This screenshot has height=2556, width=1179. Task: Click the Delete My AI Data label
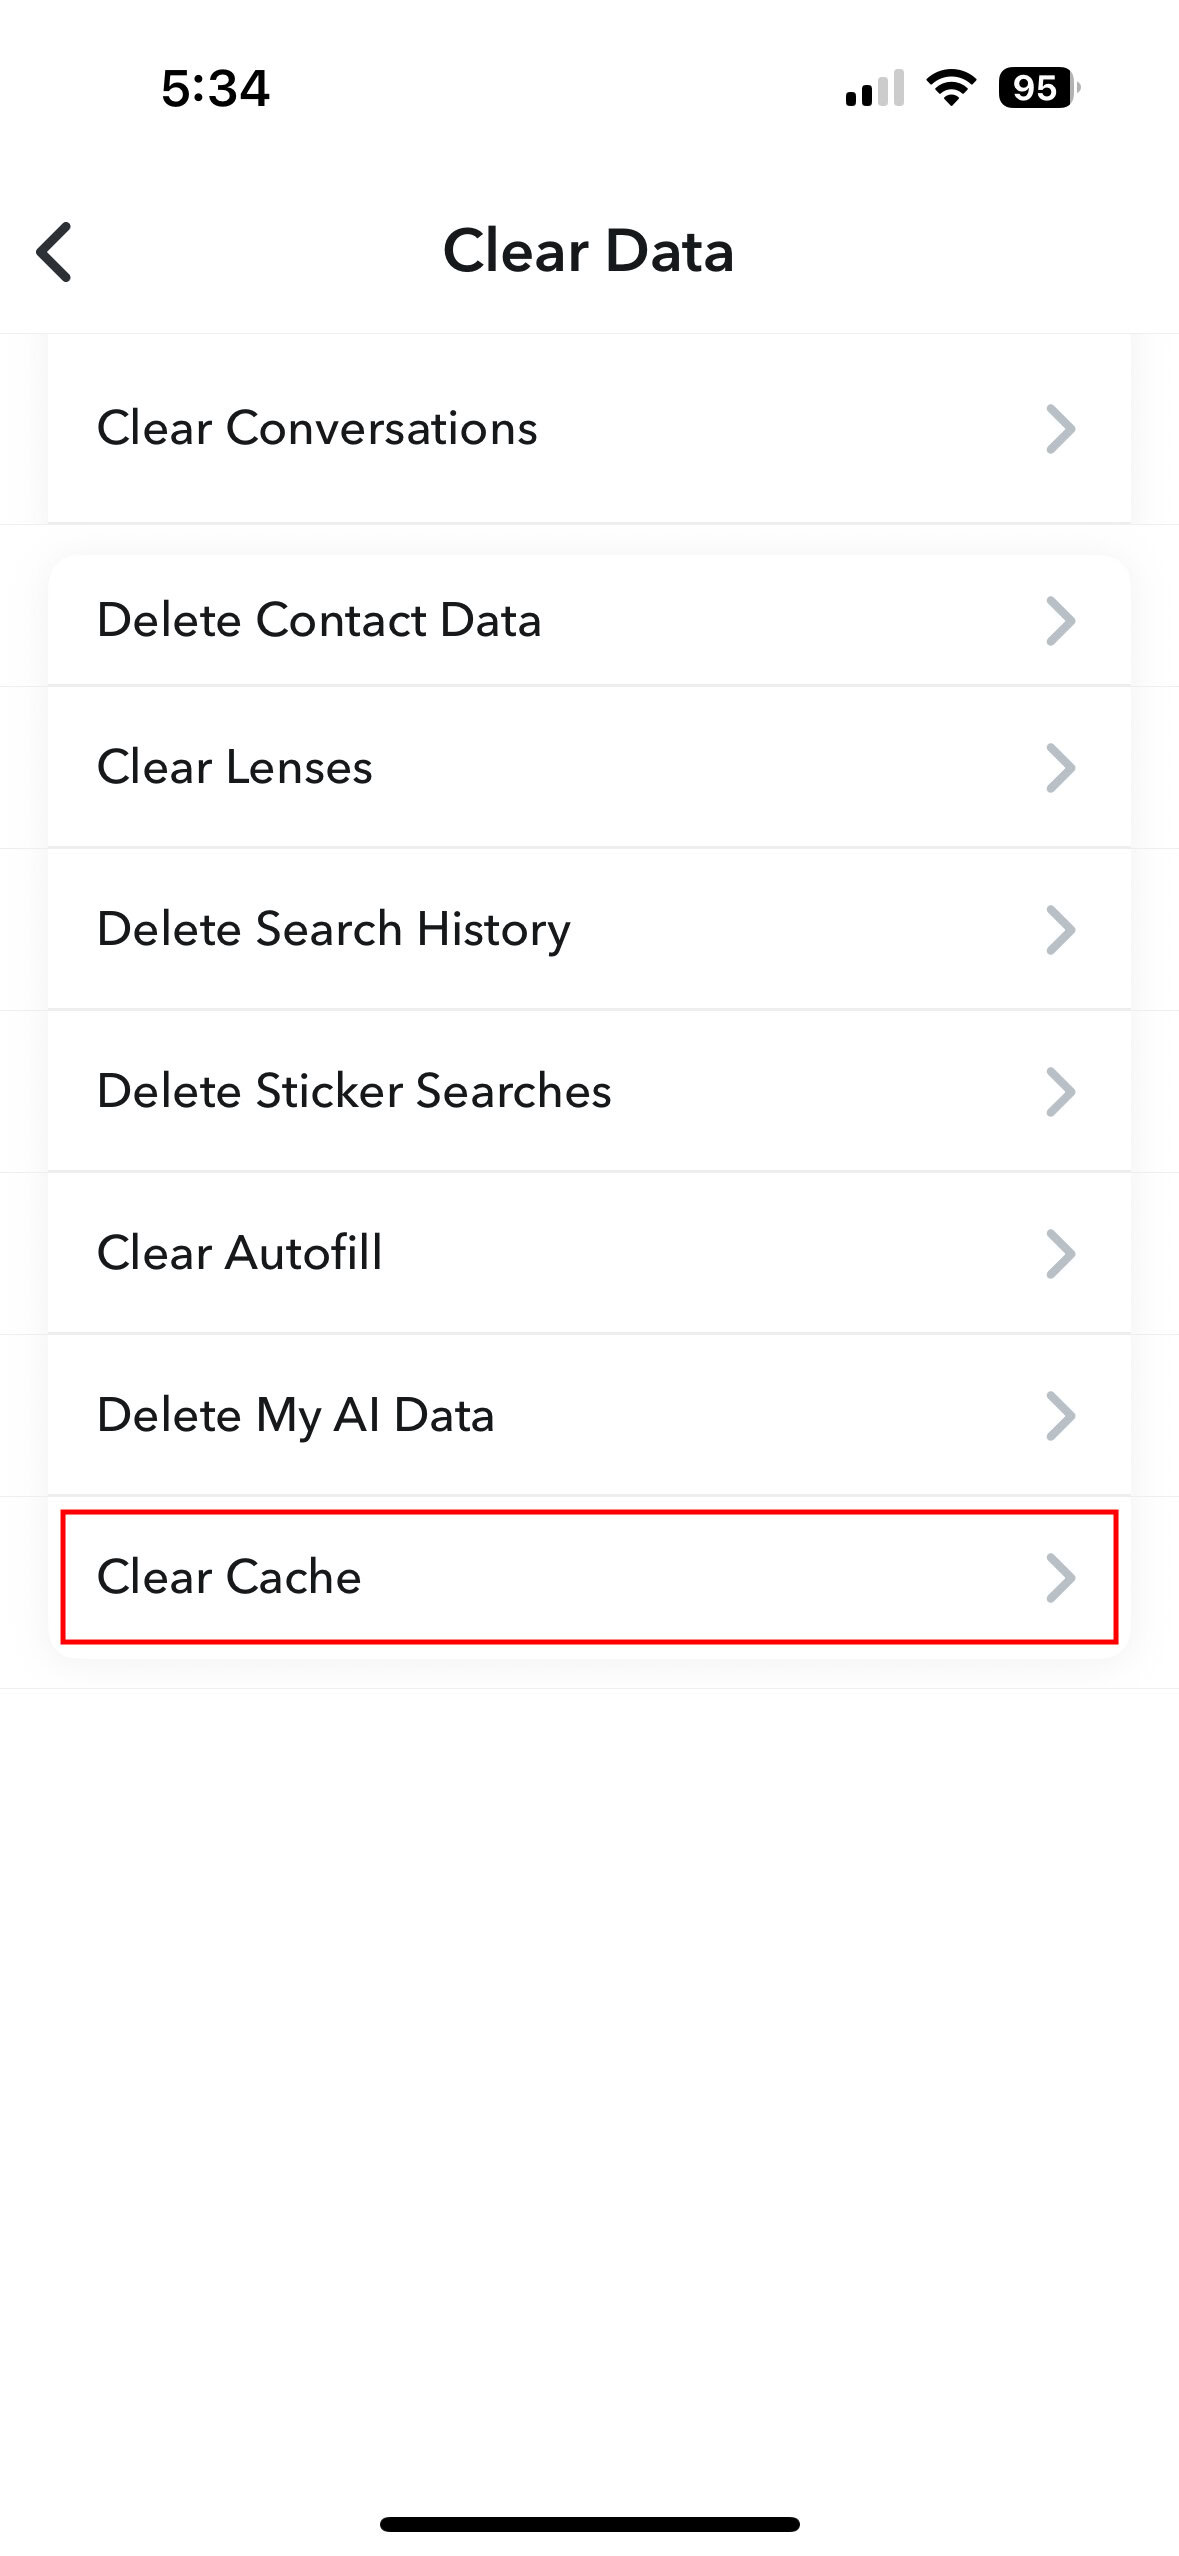pyautogui.click(x=295, y=1414)
